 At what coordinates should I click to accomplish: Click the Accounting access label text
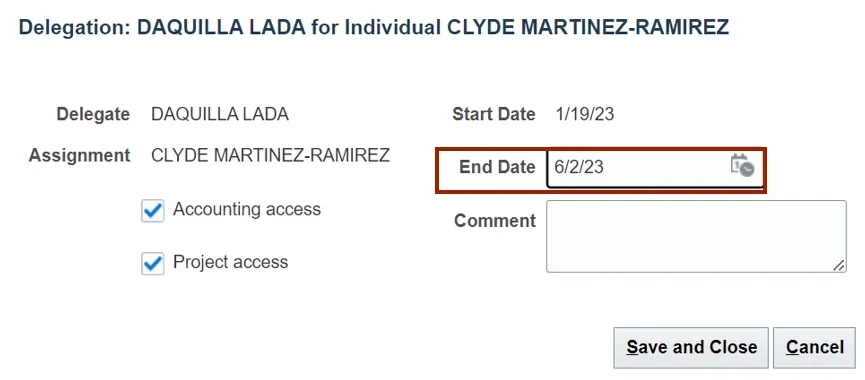point(247,209)
